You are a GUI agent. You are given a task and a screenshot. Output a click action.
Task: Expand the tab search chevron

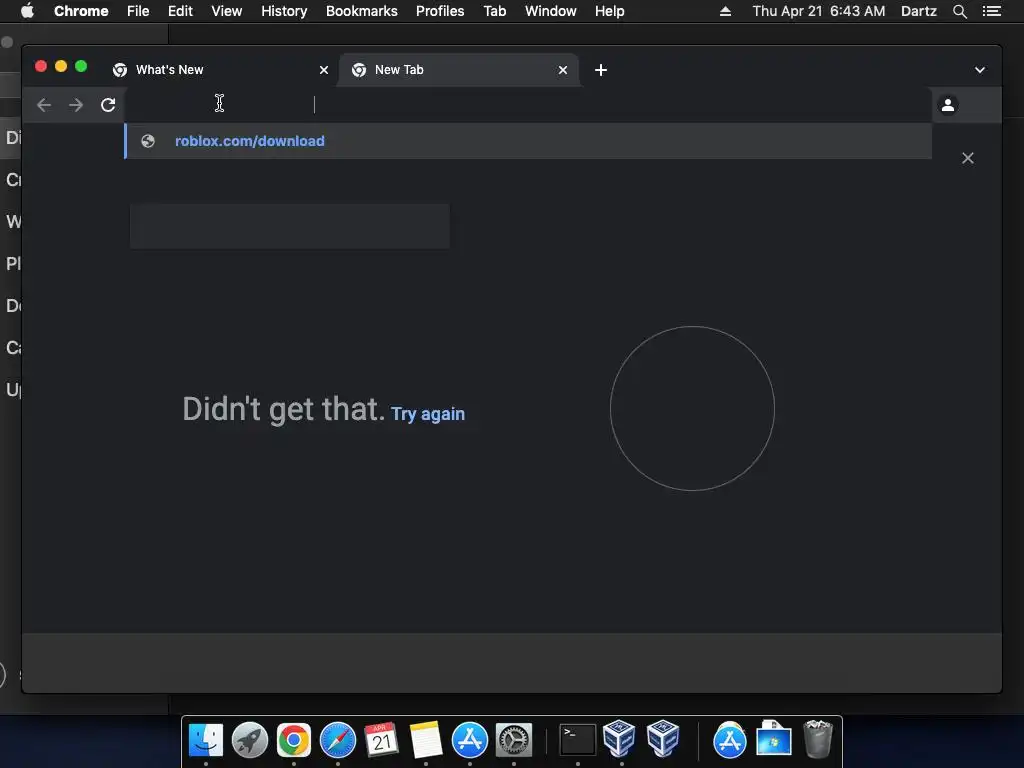980,70
